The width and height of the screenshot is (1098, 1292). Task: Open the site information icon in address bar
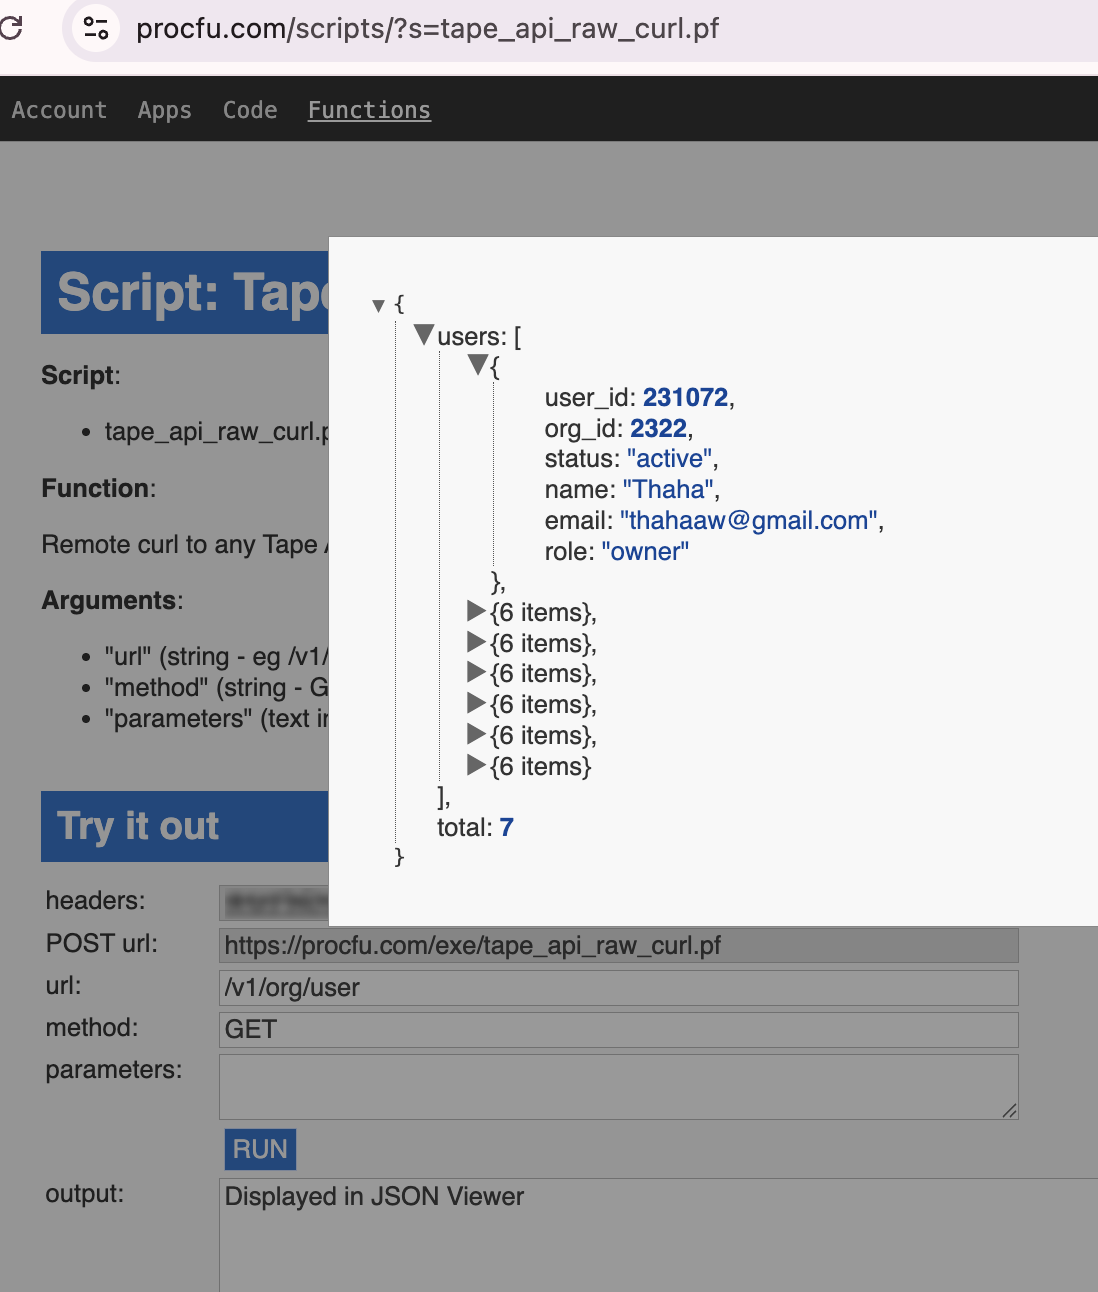(x=96, y=28)
